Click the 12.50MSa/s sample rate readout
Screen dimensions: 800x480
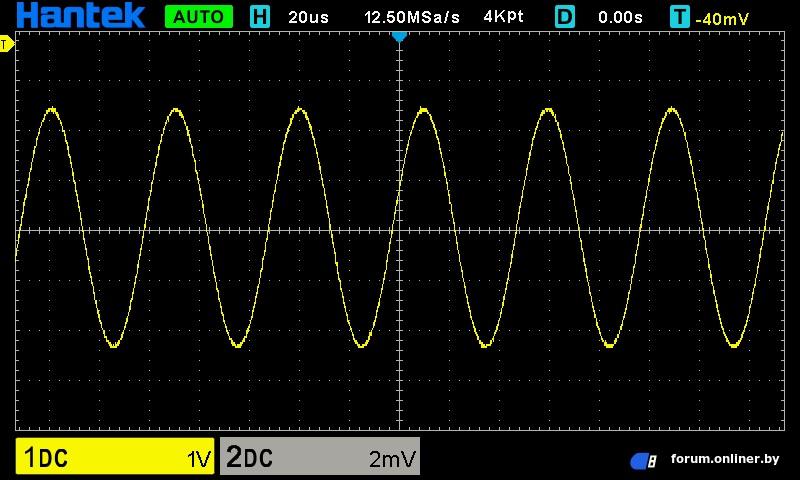coord(412,17)
